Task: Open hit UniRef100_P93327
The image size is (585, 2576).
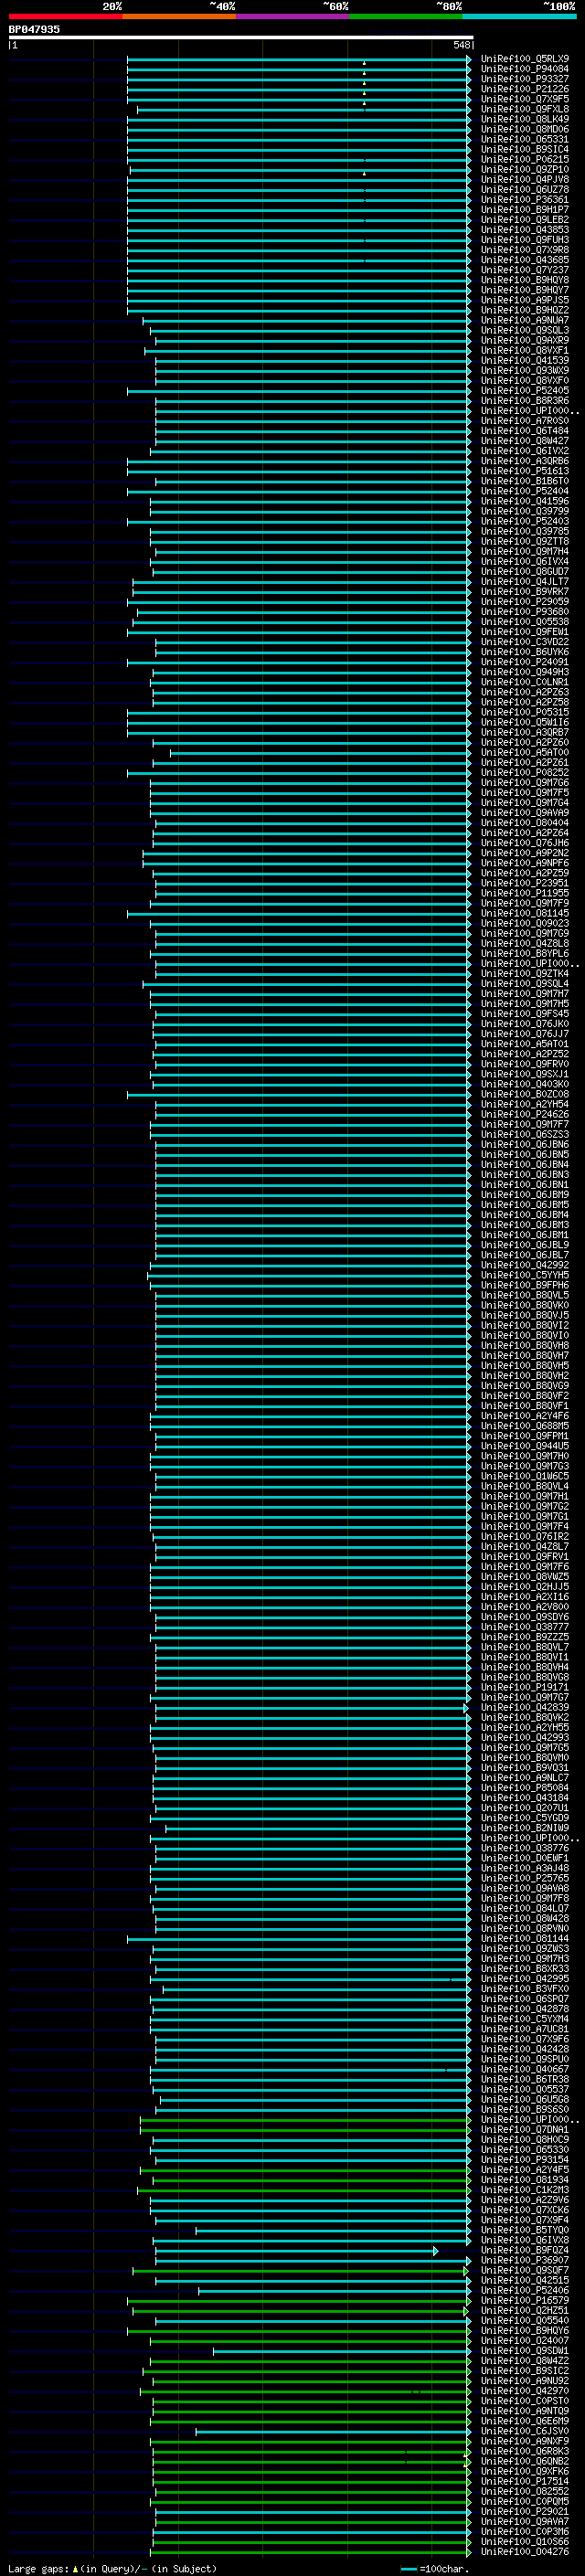Action: (x=524, y=79)
